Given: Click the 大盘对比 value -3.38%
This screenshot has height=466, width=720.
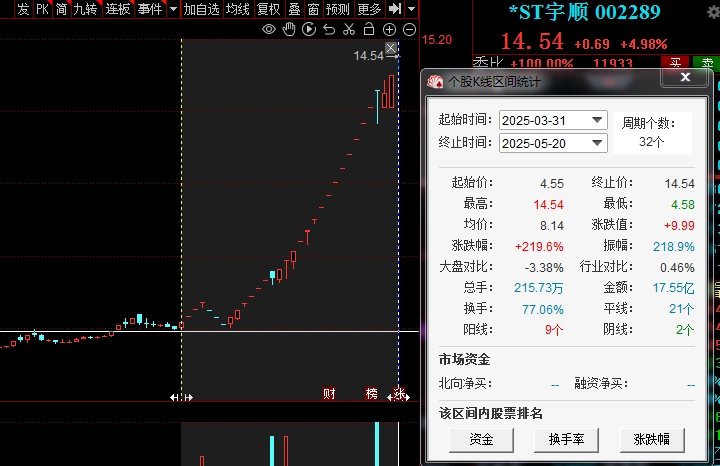Looking at the screenshot, I should click(544, 267).
